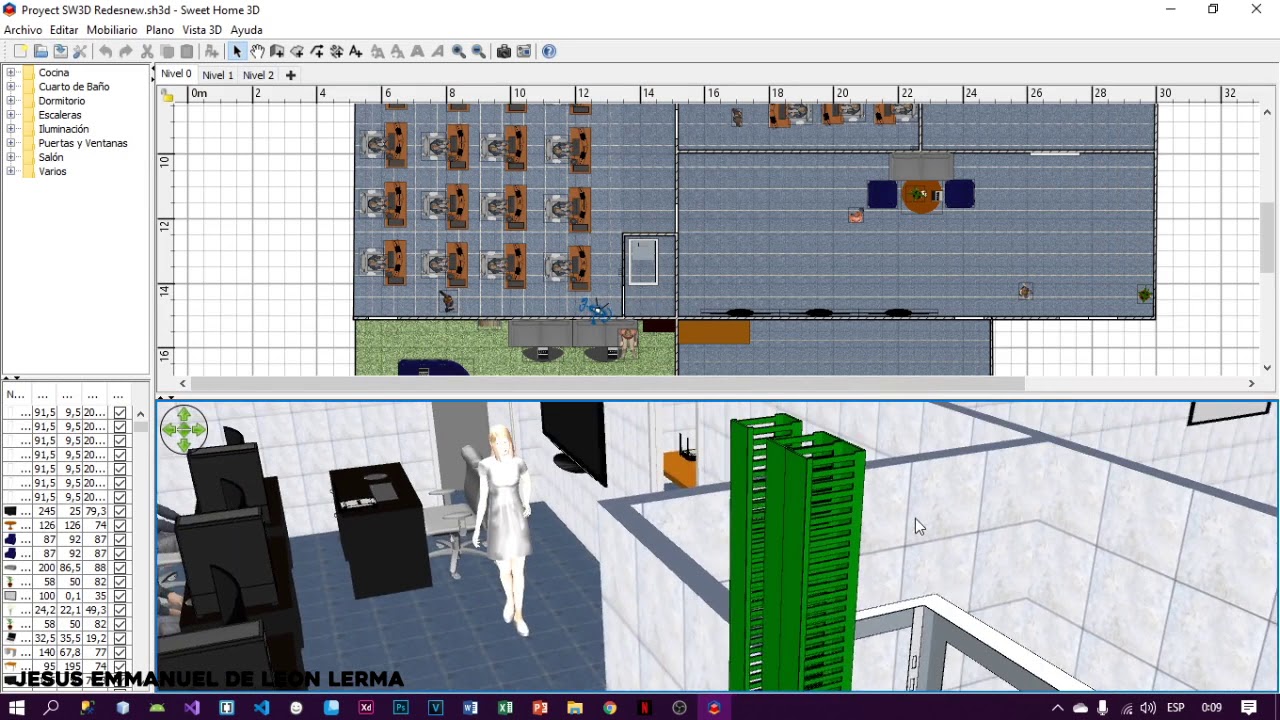
Task: Expand the Puertas y Ventanas category
Action: [11, 143]
